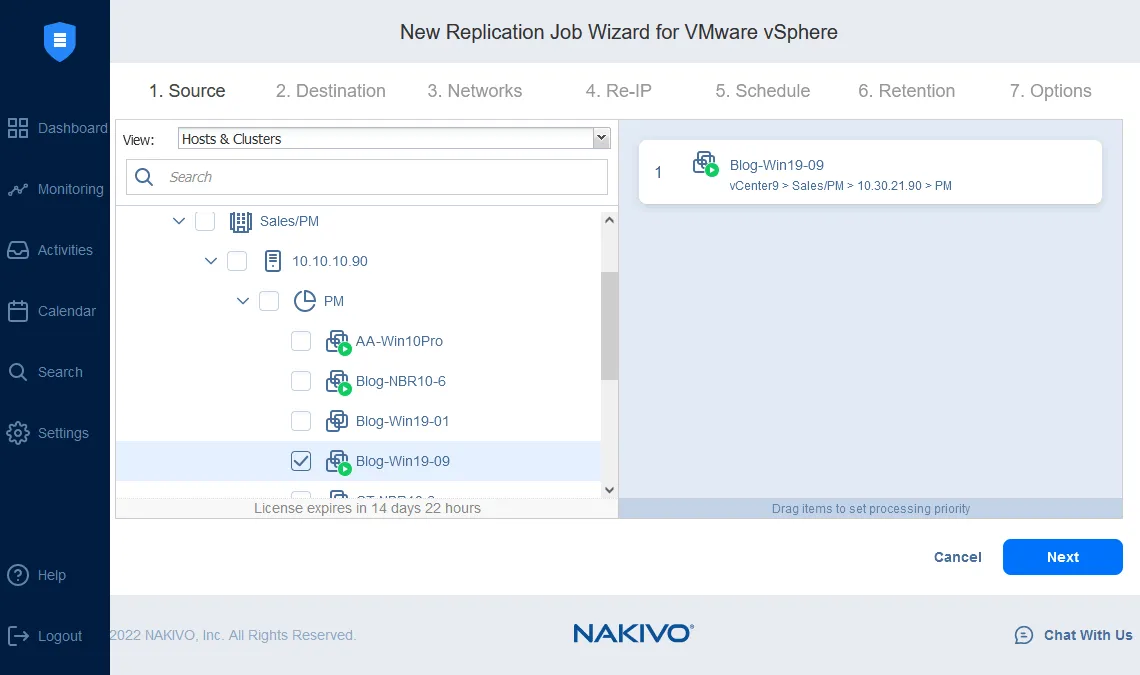Switch to the 5. Schedule step
Screen dimensions: 1140x675
[762, 91]
